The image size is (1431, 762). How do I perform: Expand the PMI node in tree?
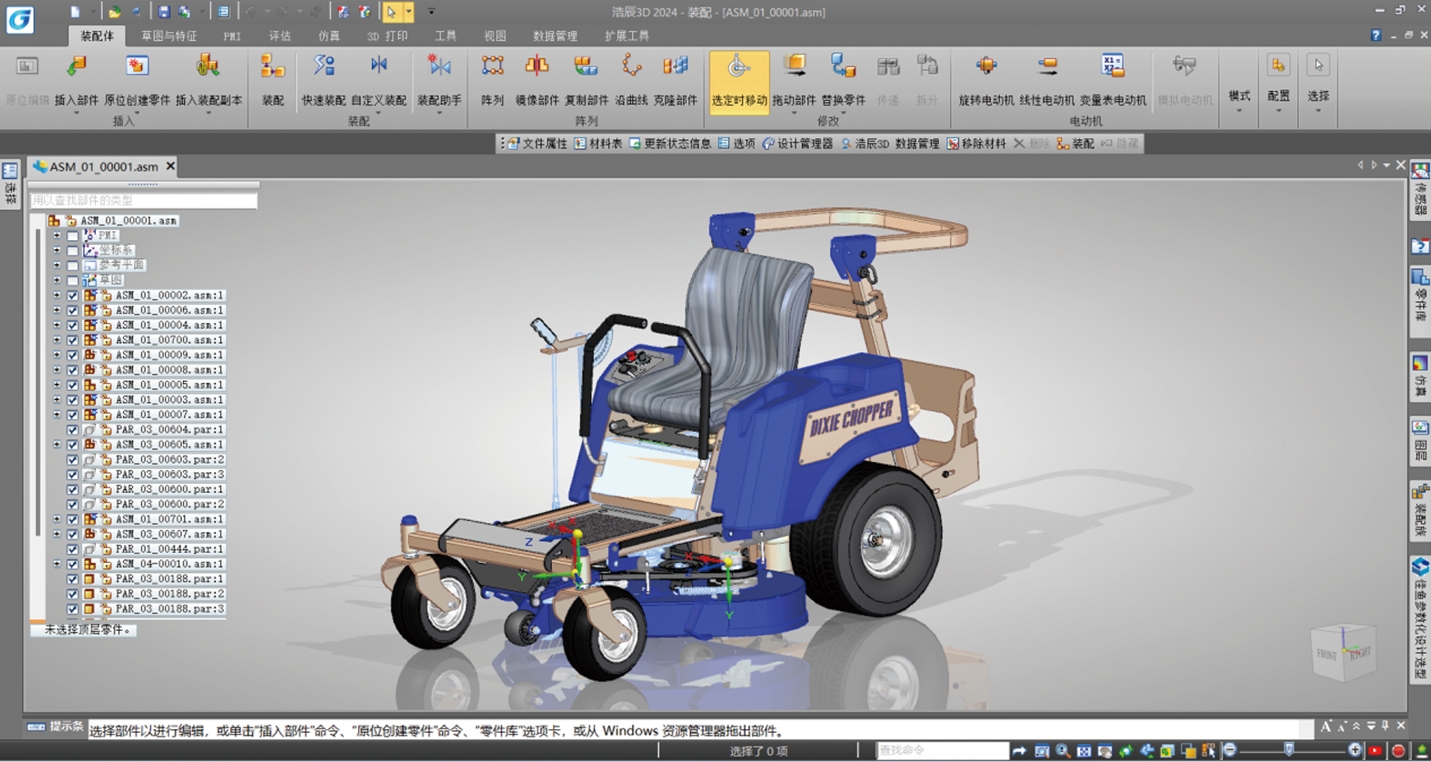[x=57, y=236]
